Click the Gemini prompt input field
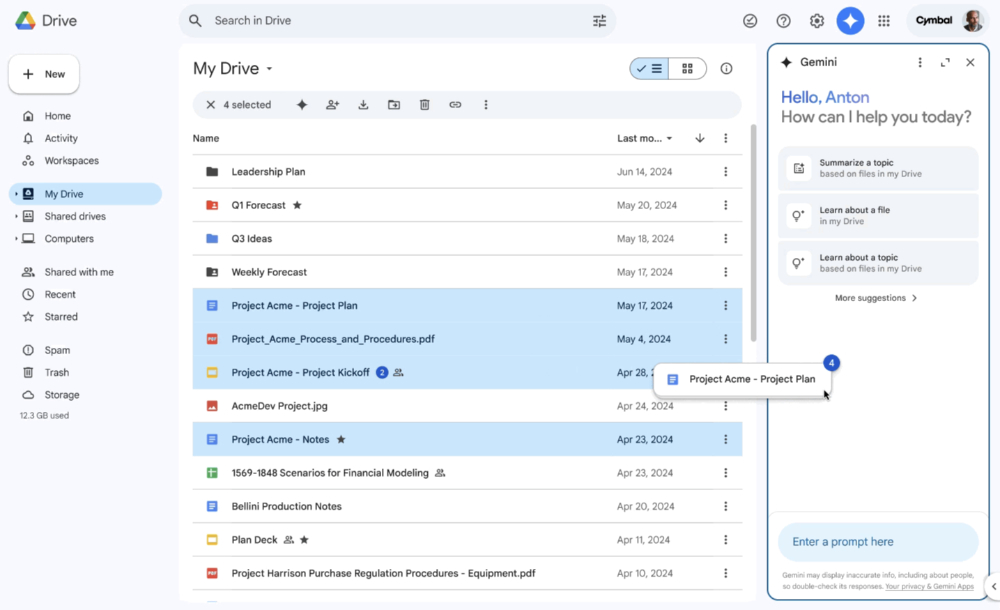1000x610 pixels. coord(878,542)
